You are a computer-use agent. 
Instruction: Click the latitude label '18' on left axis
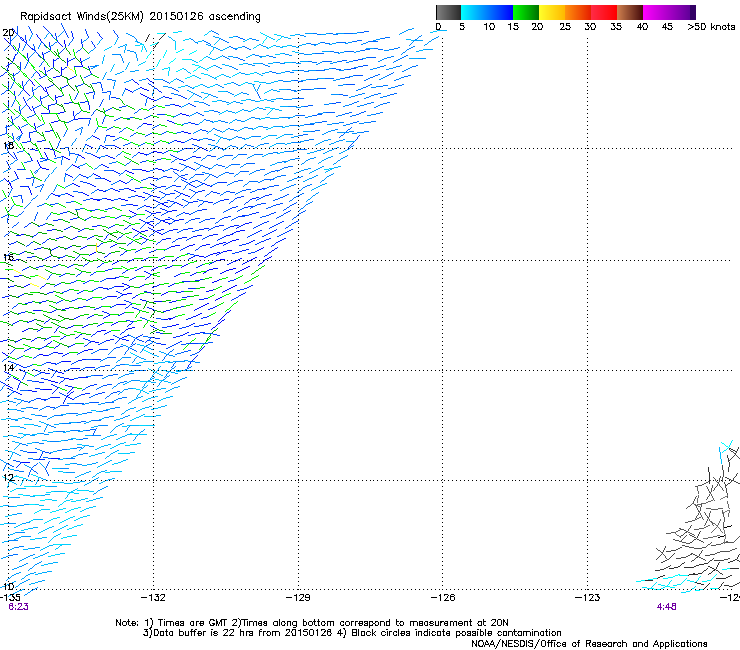(x=8, y=145)
